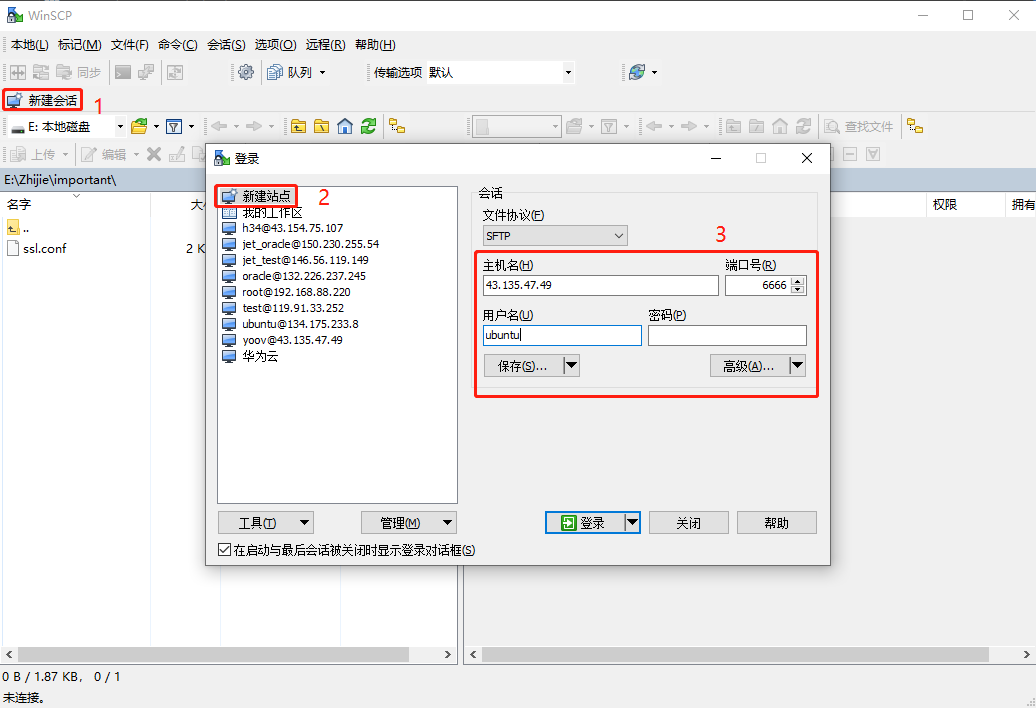
Task: Open the 文件(F) menu
Action: 130,45
